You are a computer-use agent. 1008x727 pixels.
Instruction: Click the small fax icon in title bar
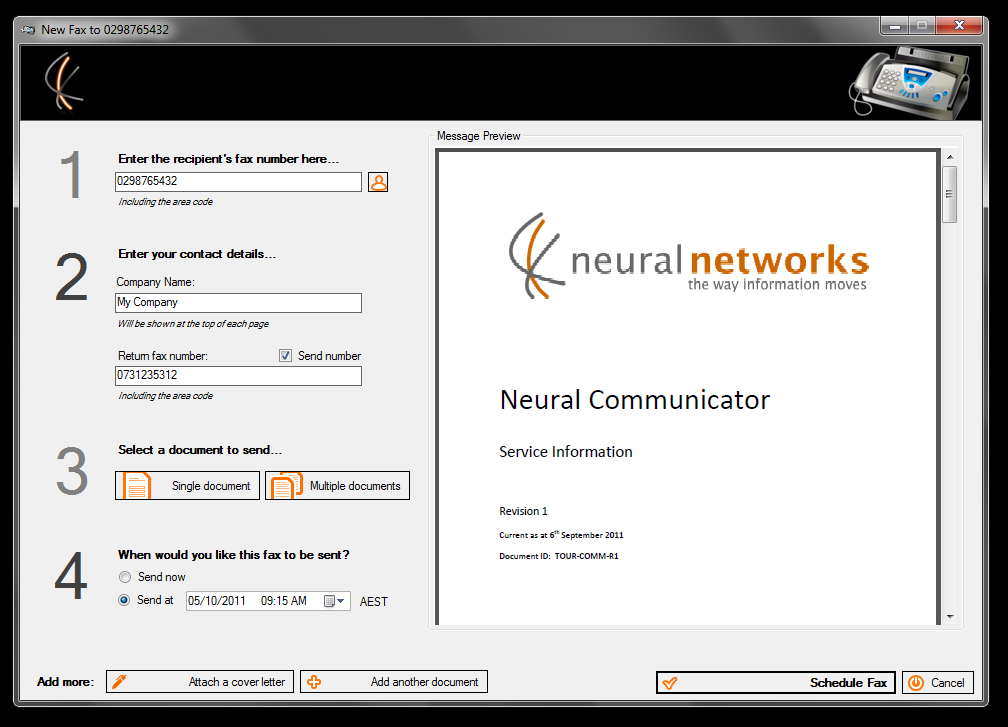click(28, 29)
